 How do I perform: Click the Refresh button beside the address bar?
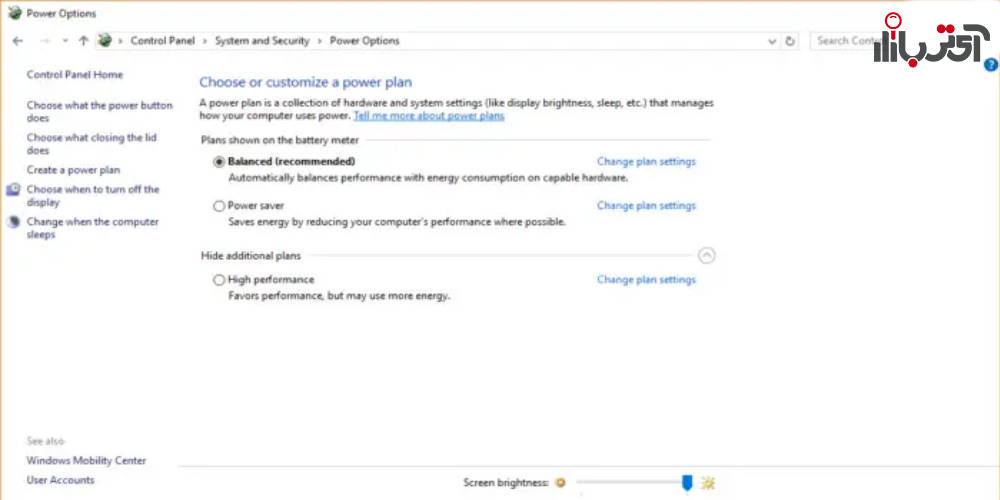(790, 41)
